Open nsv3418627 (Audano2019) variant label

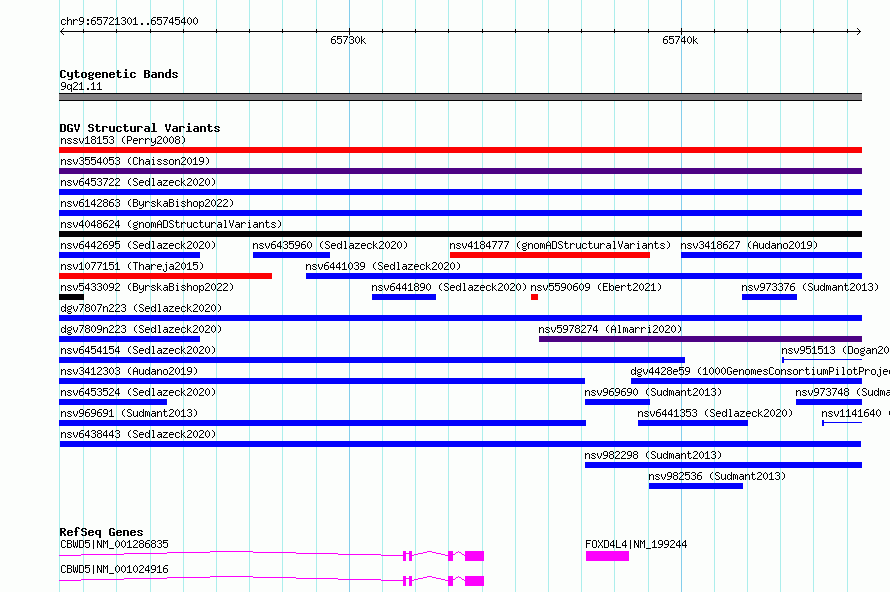(x=749, y=245)
